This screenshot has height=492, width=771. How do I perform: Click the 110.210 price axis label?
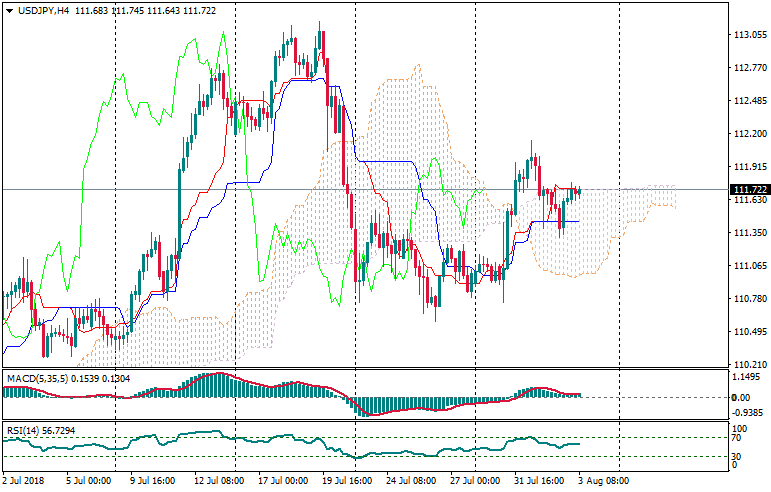(748, 365)
